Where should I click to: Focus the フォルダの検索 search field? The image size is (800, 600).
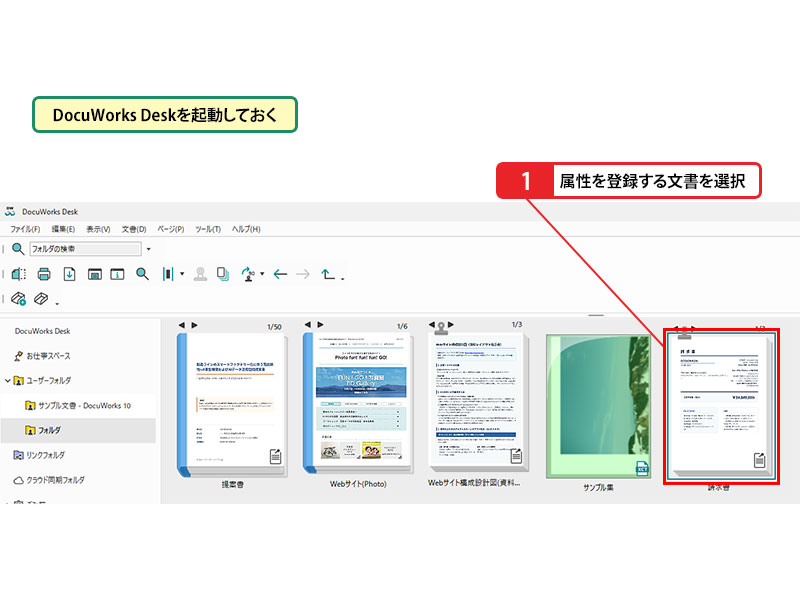[x=85, y=249]
